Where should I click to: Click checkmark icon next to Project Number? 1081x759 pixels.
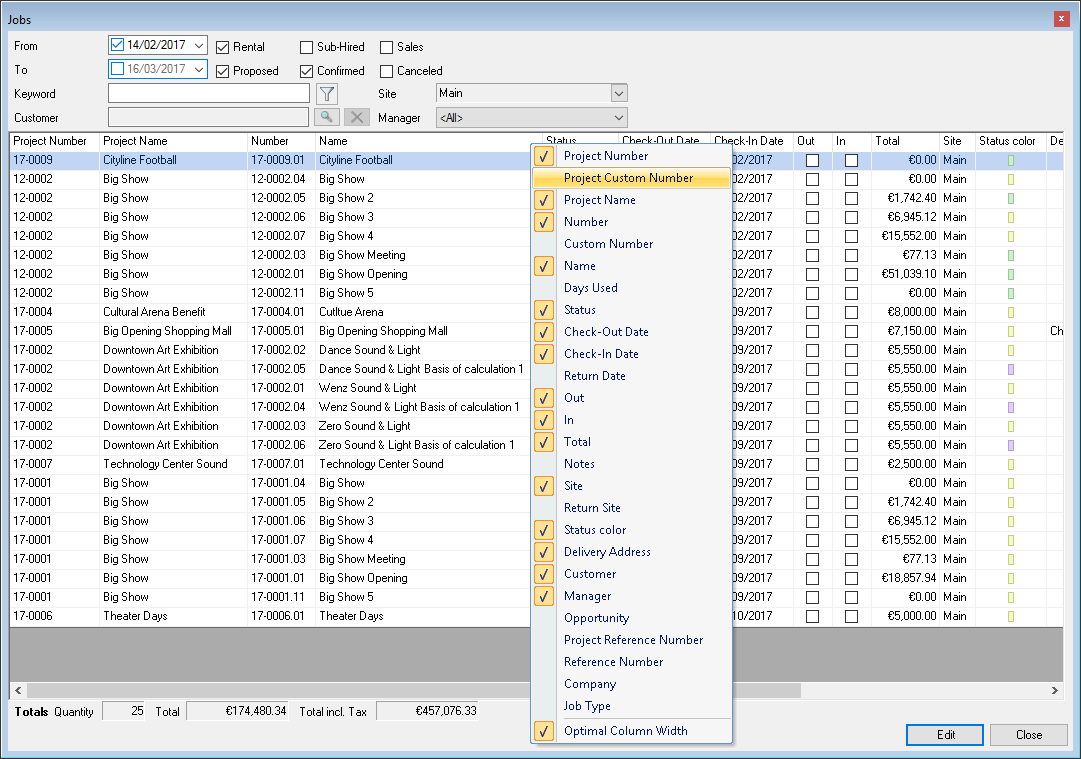click(544, 156)
